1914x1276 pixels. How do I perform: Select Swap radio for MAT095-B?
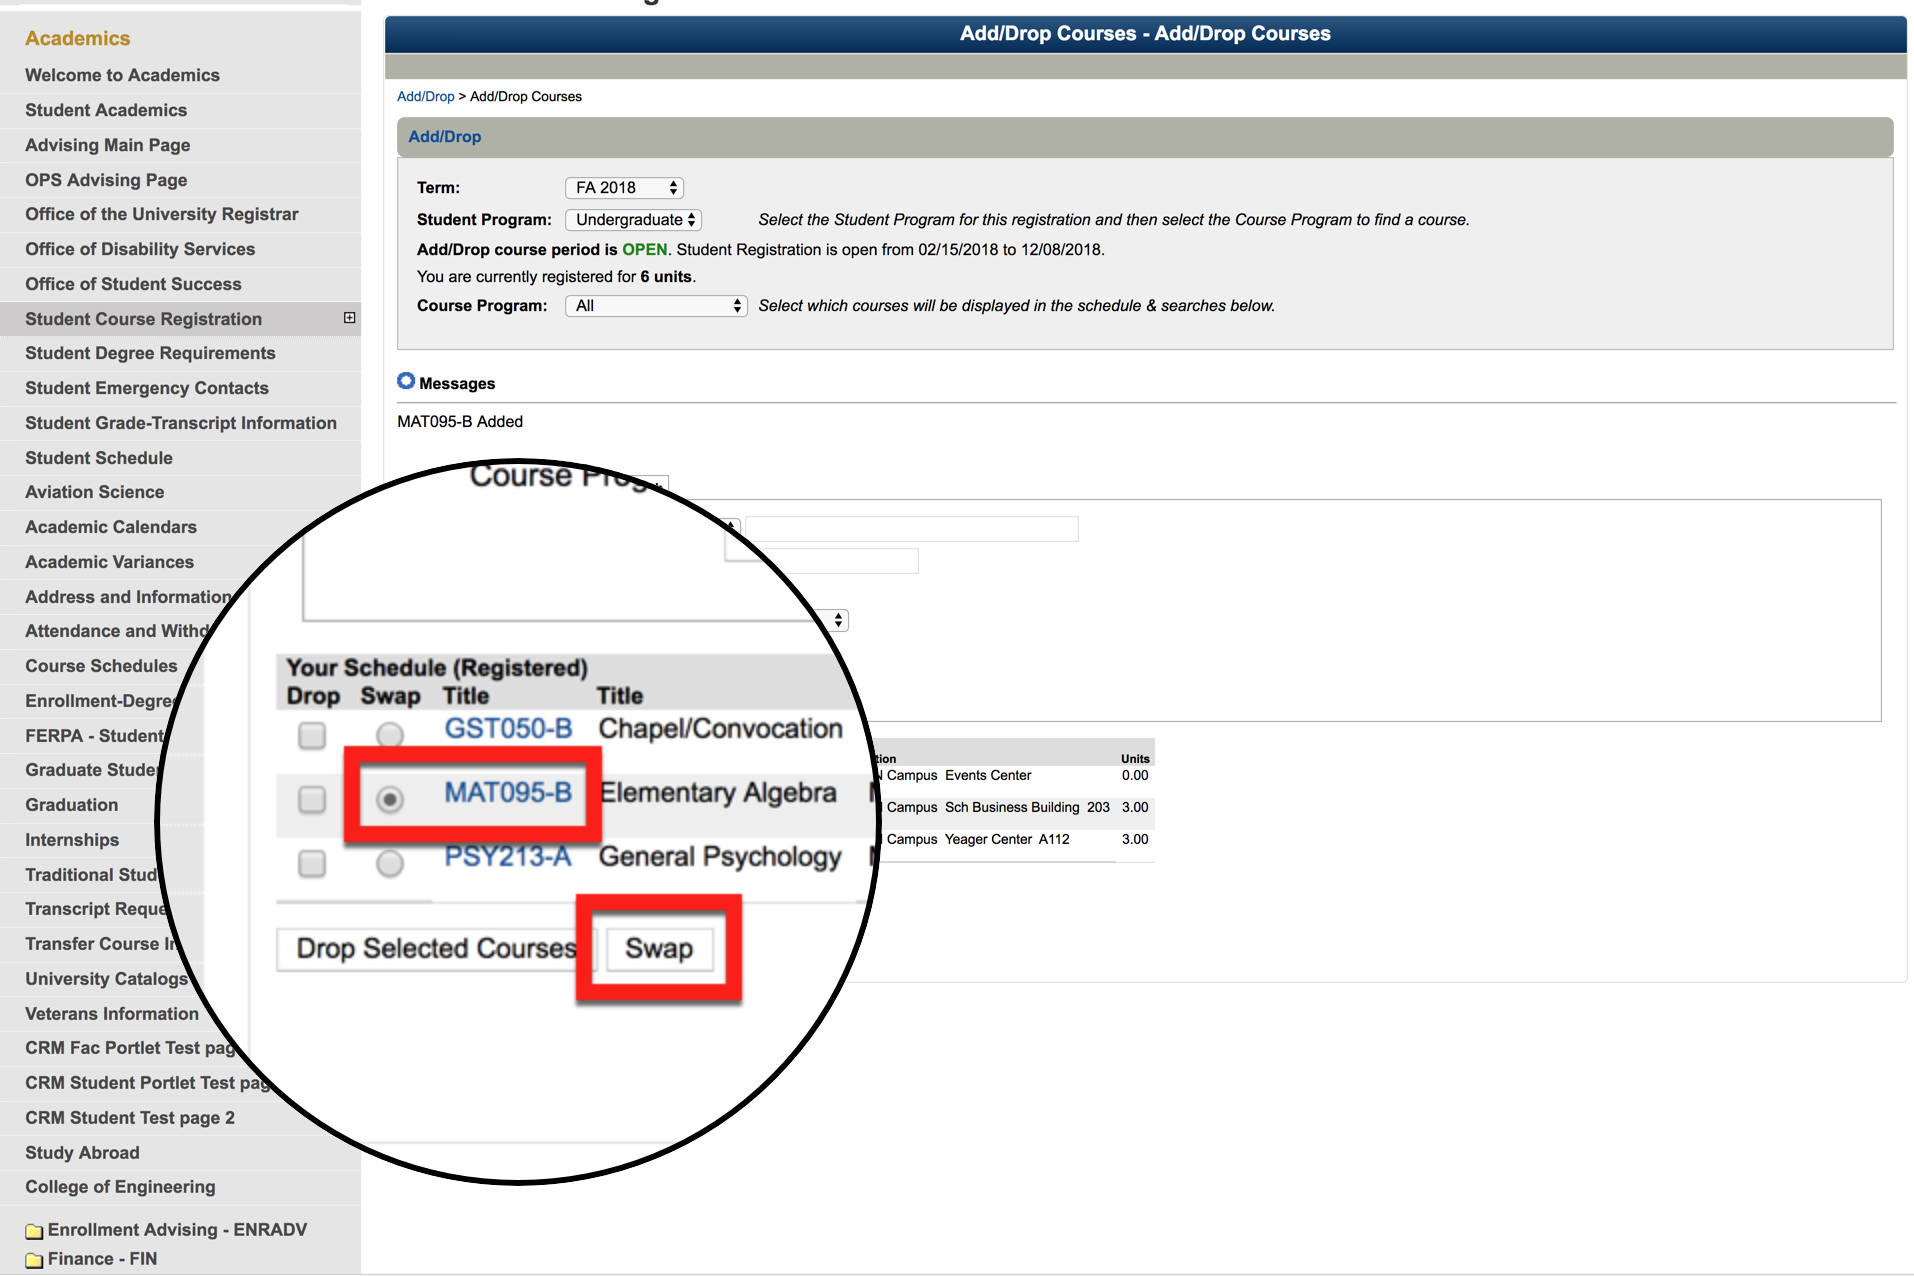tap(390, 799)
